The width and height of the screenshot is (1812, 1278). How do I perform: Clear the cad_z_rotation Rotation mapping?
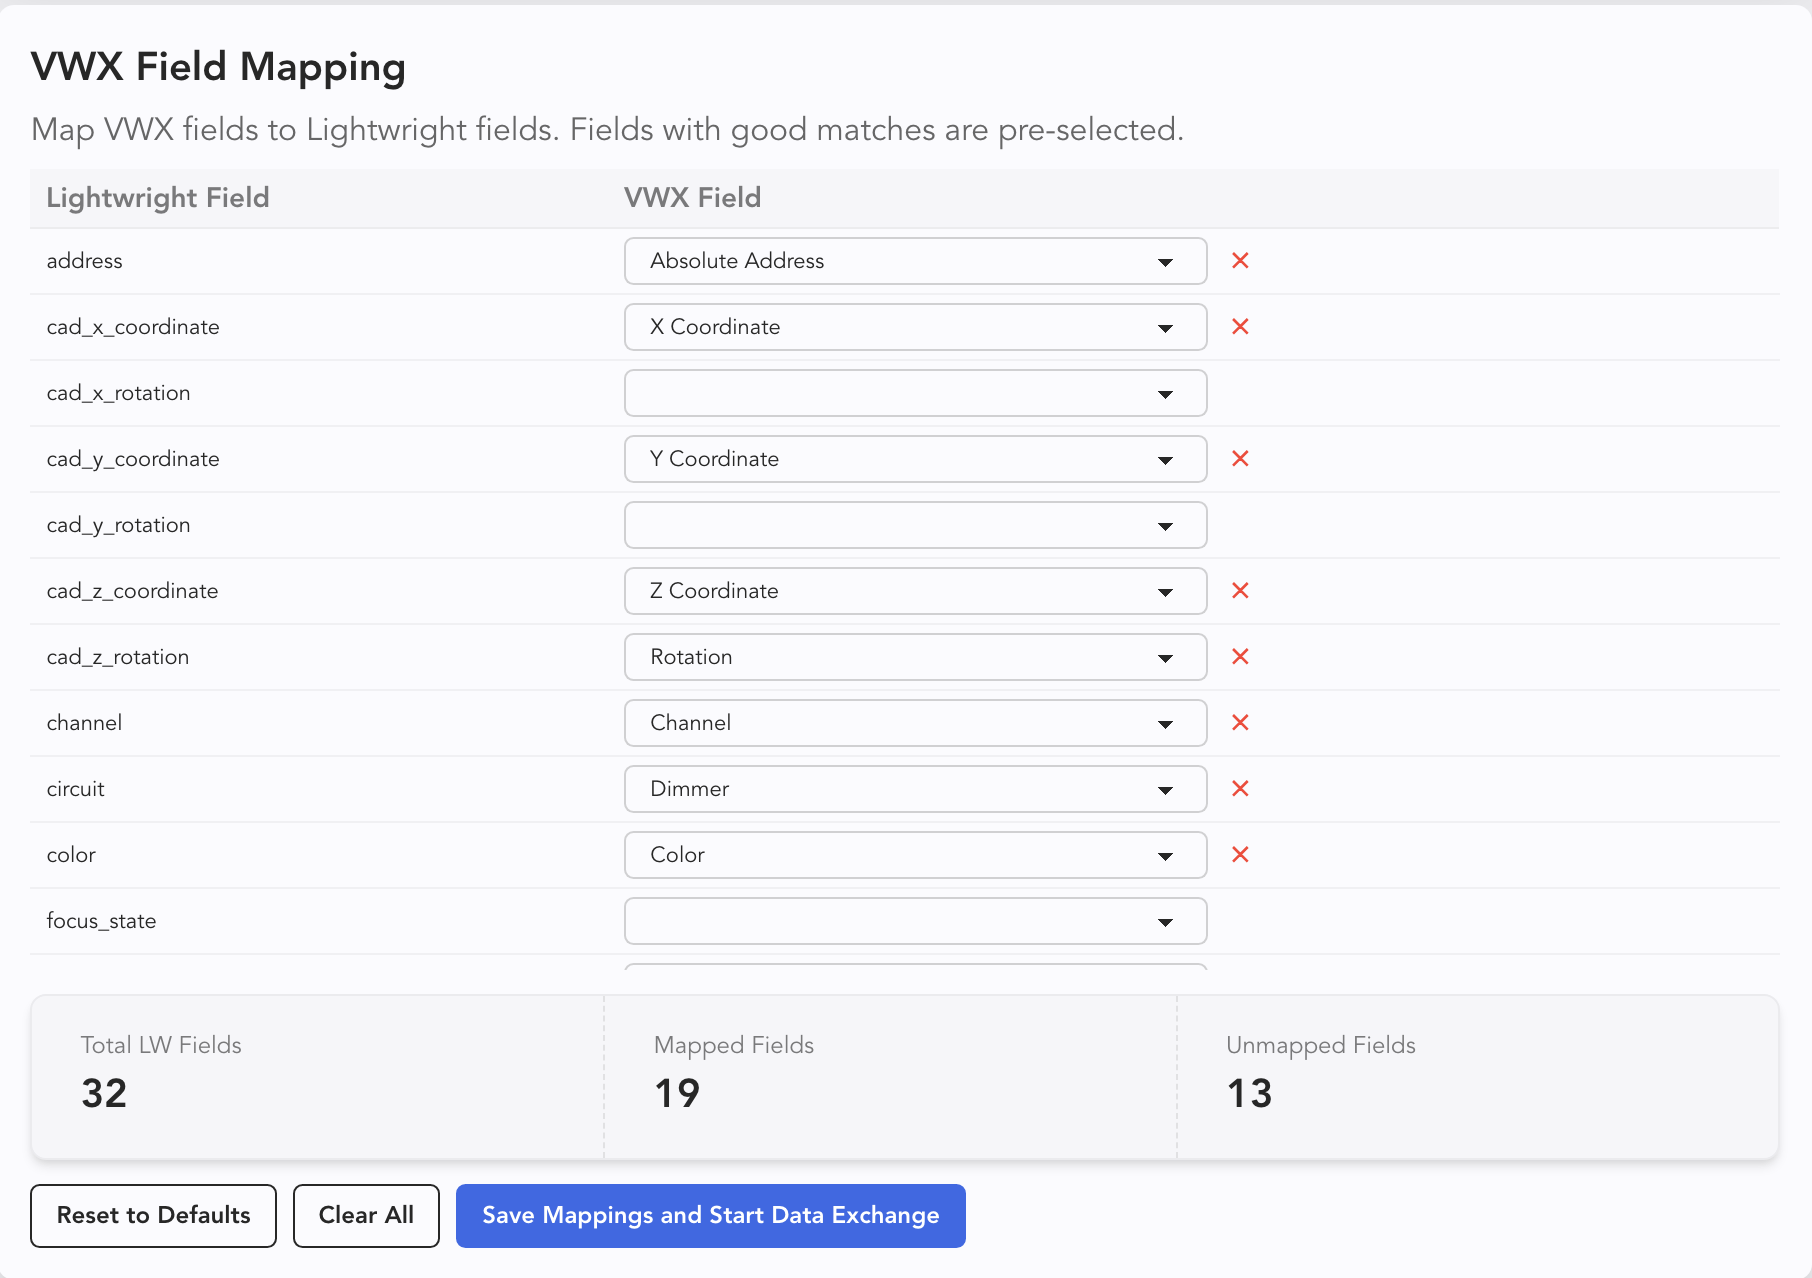[x=1240, y=657]
